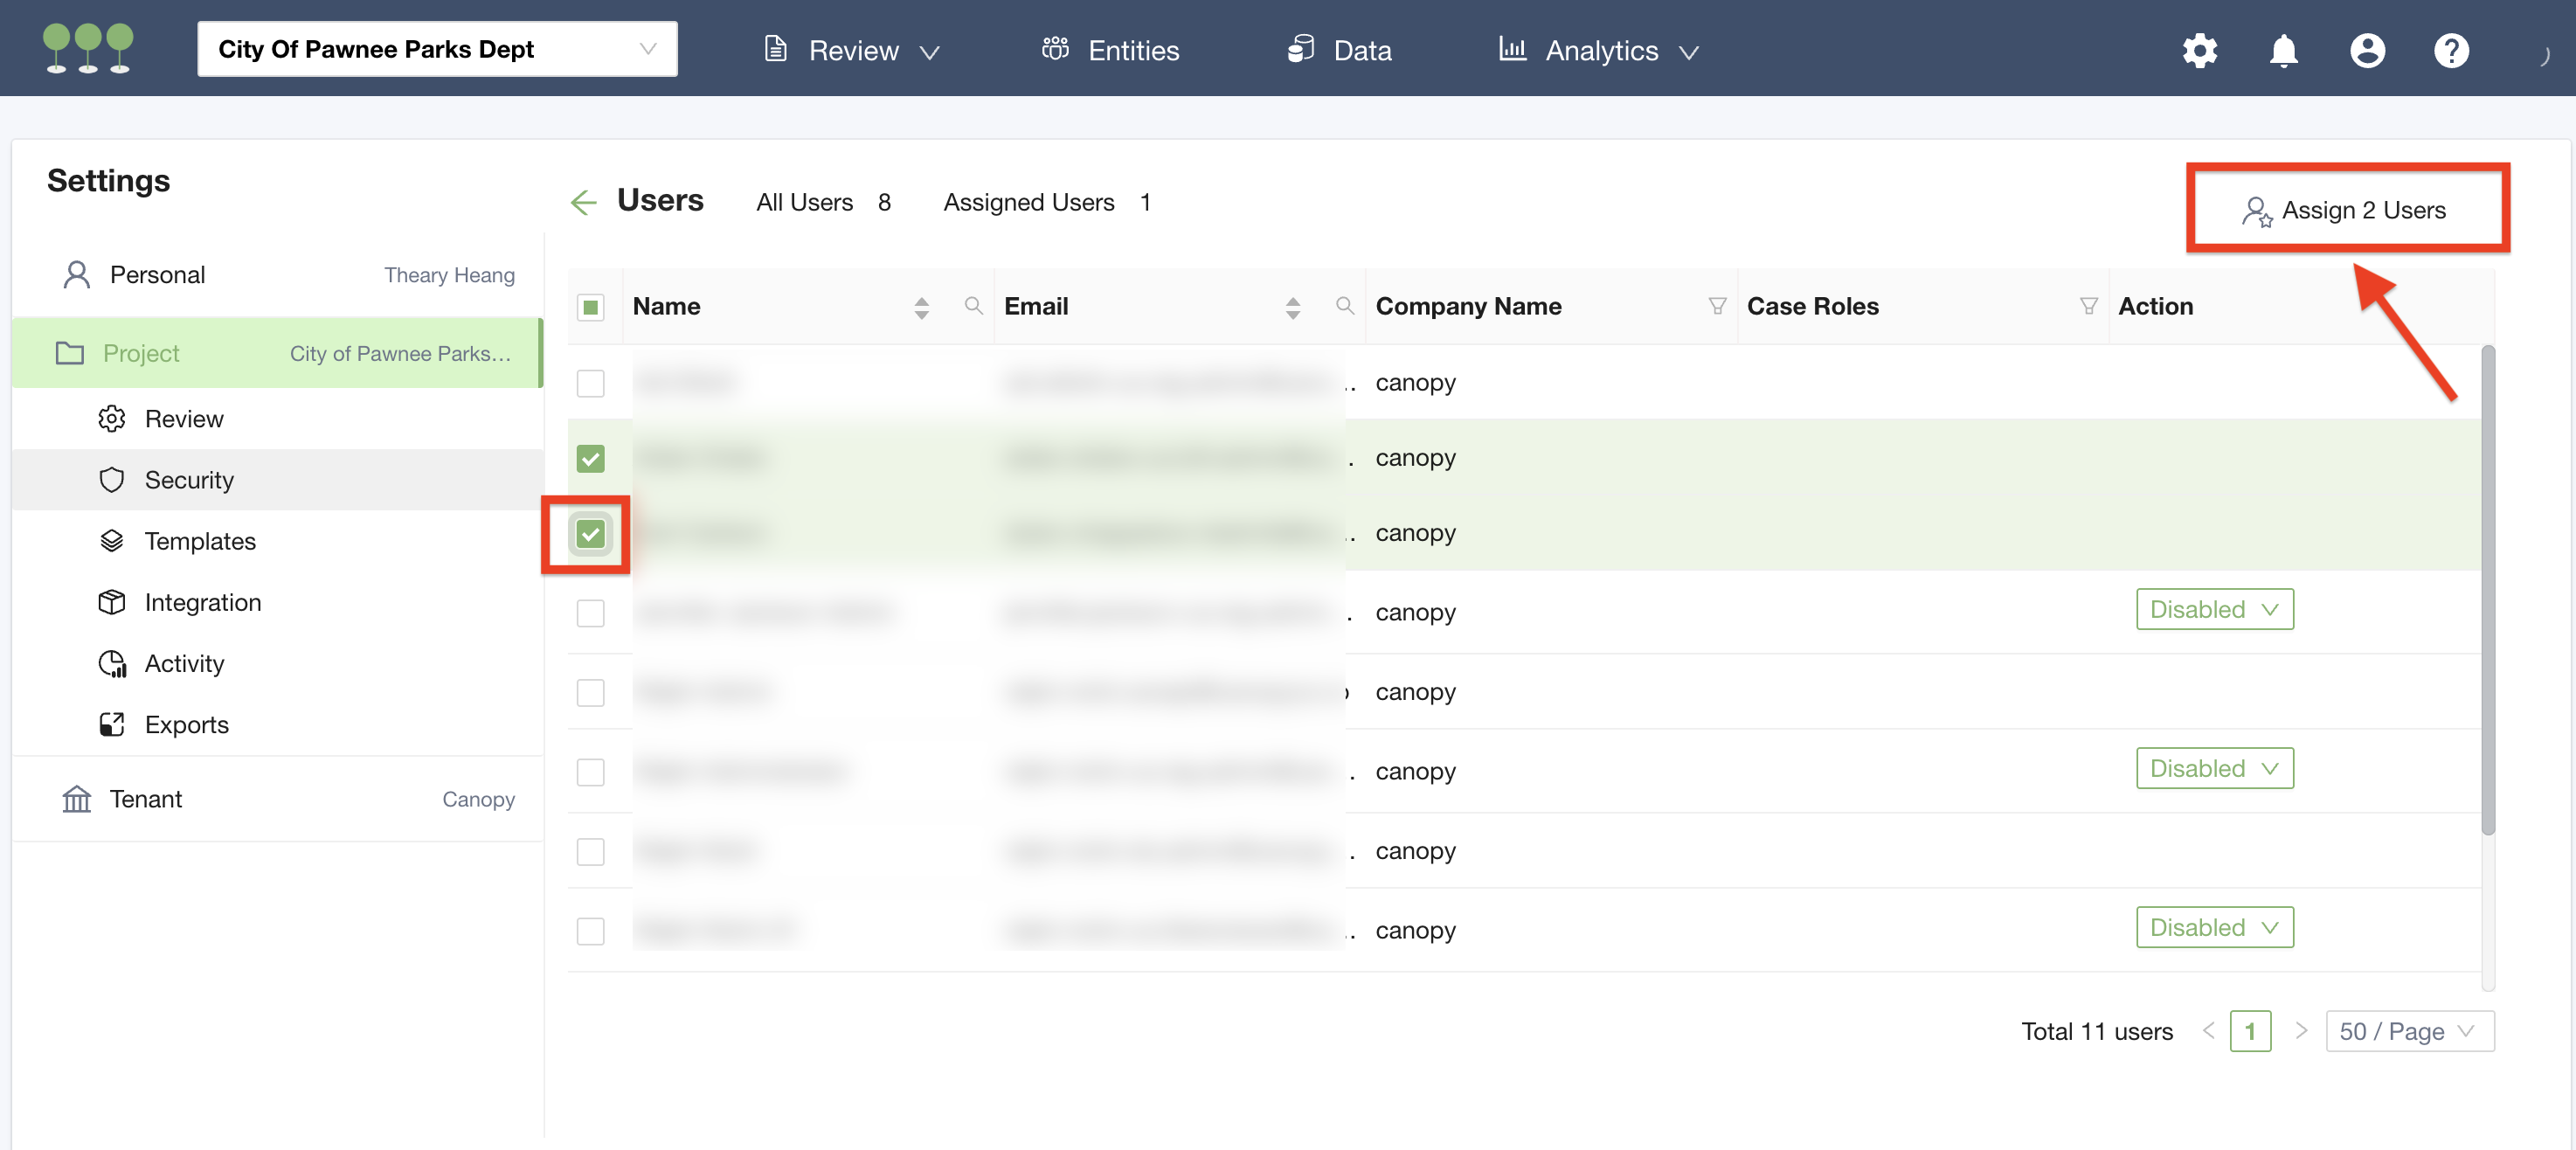Screen dimensions: 2576x1150
Task: Open the help question mark icon
Action: tap(2451, 50)
